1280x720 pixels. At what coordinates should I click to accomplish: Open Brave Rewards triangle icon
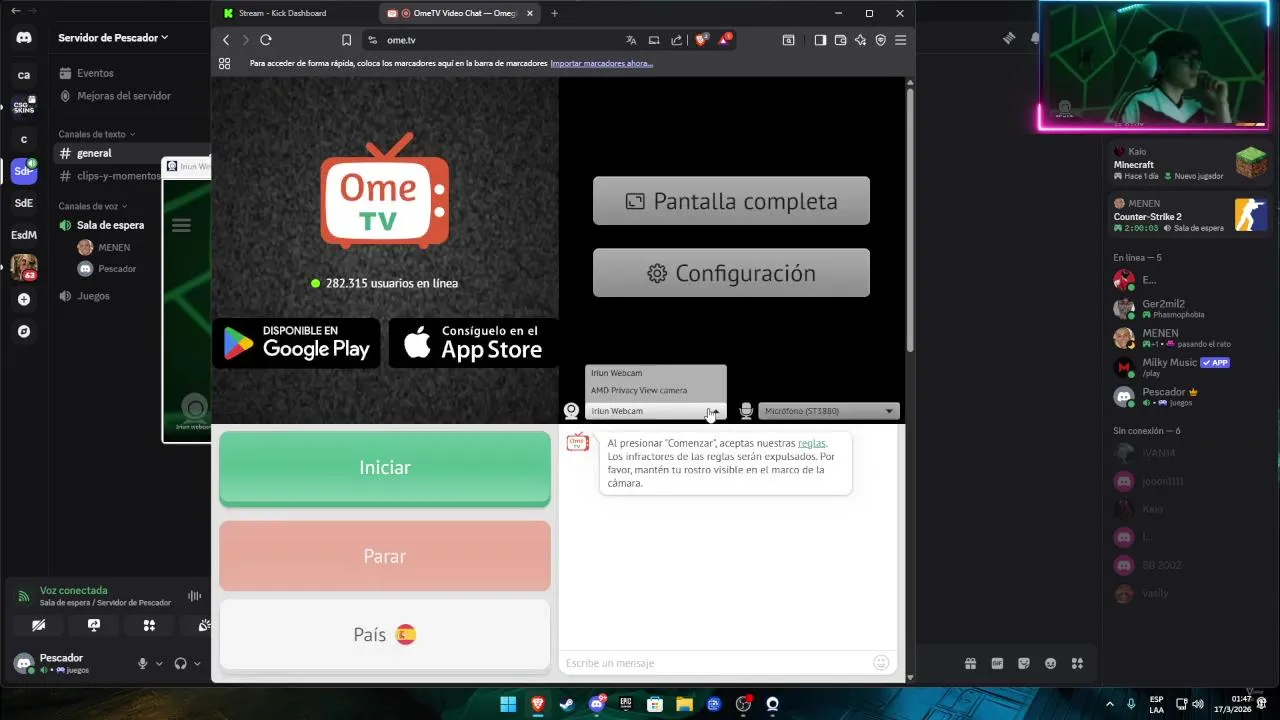(724, 40)
